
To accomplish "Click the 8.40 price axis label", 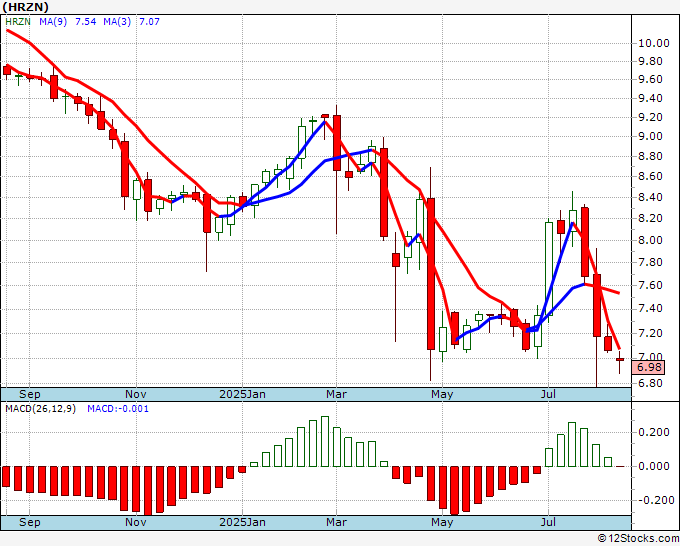I will click(x=650, y=197).
